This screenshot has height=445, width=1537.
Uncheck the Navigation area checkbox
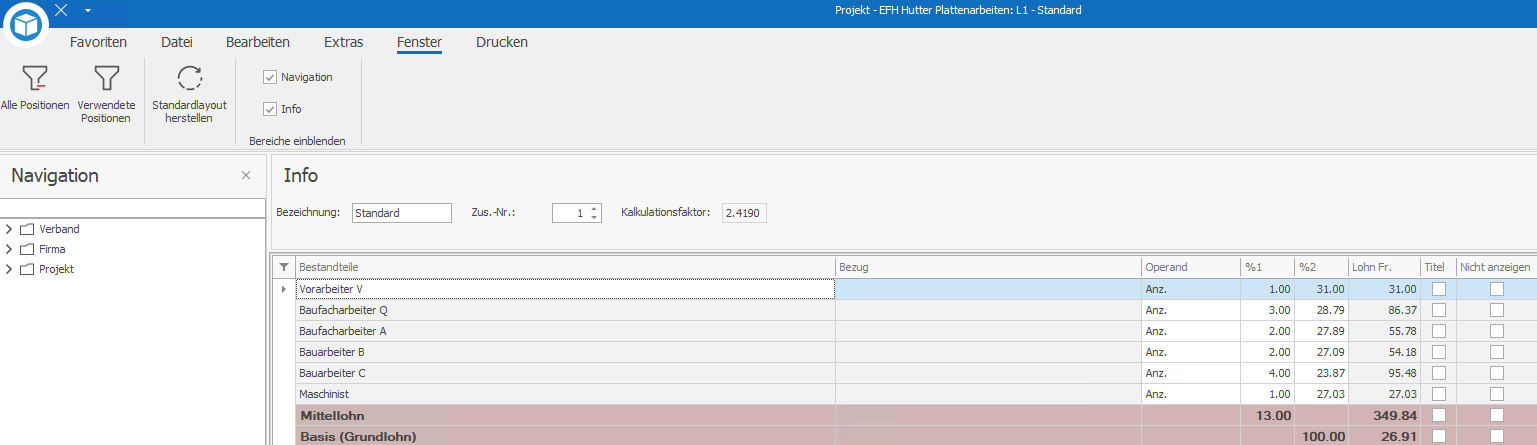pos(270,77)
